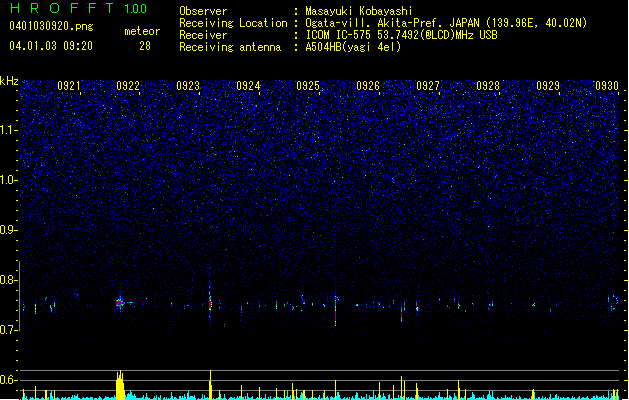Click the HROFFT 1.0.0 title text
This screenshot has height=400, width=629.
click(79, 8)
